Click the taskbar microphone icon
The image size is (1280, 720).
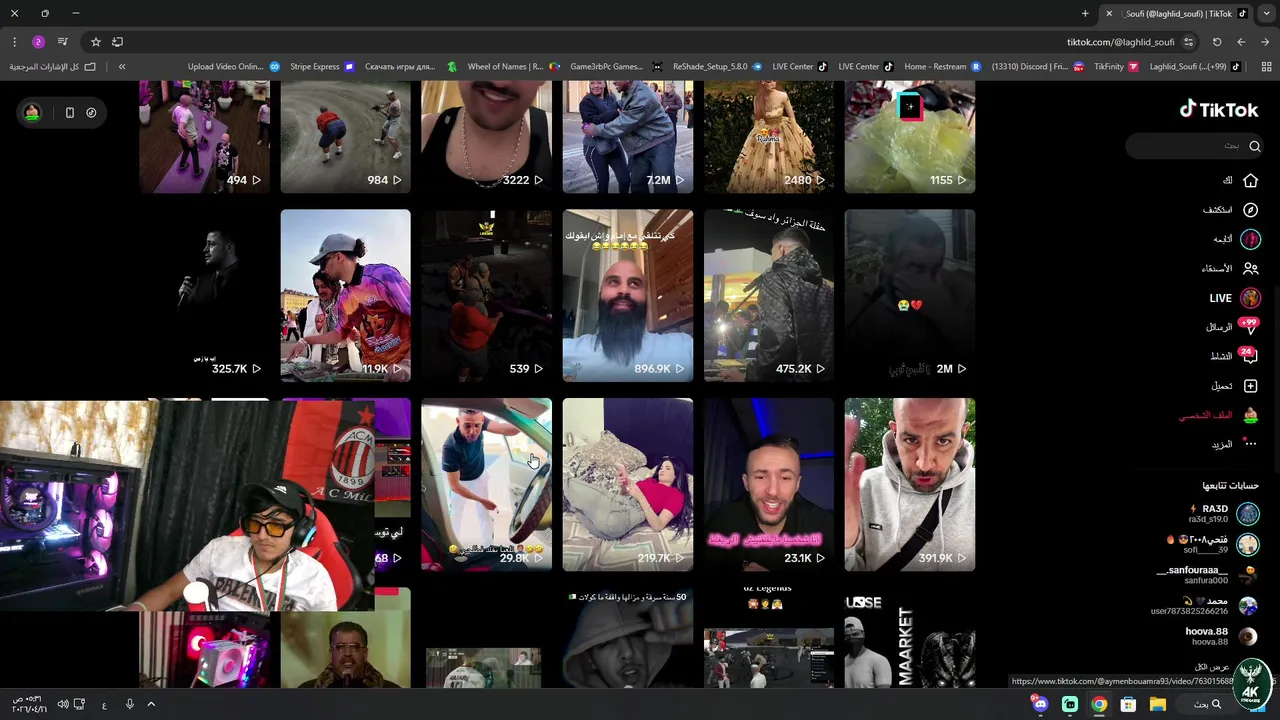pyautogui.click(x=129, y=704)
